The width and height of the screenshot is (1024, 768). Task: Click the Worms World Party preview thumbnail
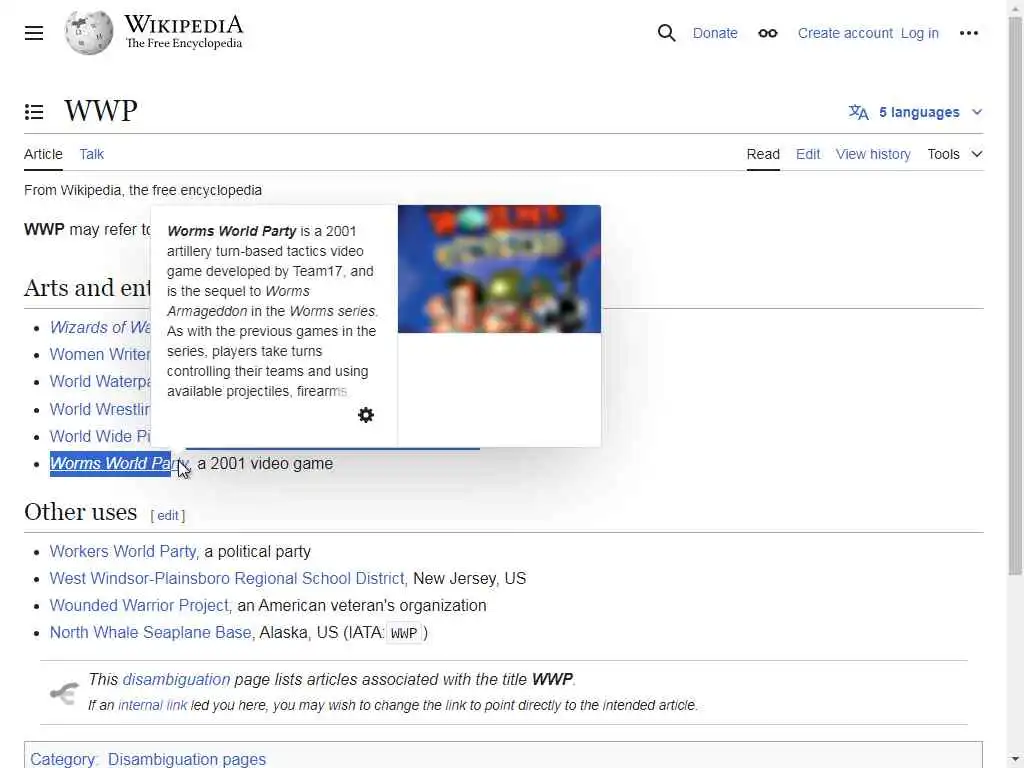[499, 269]
